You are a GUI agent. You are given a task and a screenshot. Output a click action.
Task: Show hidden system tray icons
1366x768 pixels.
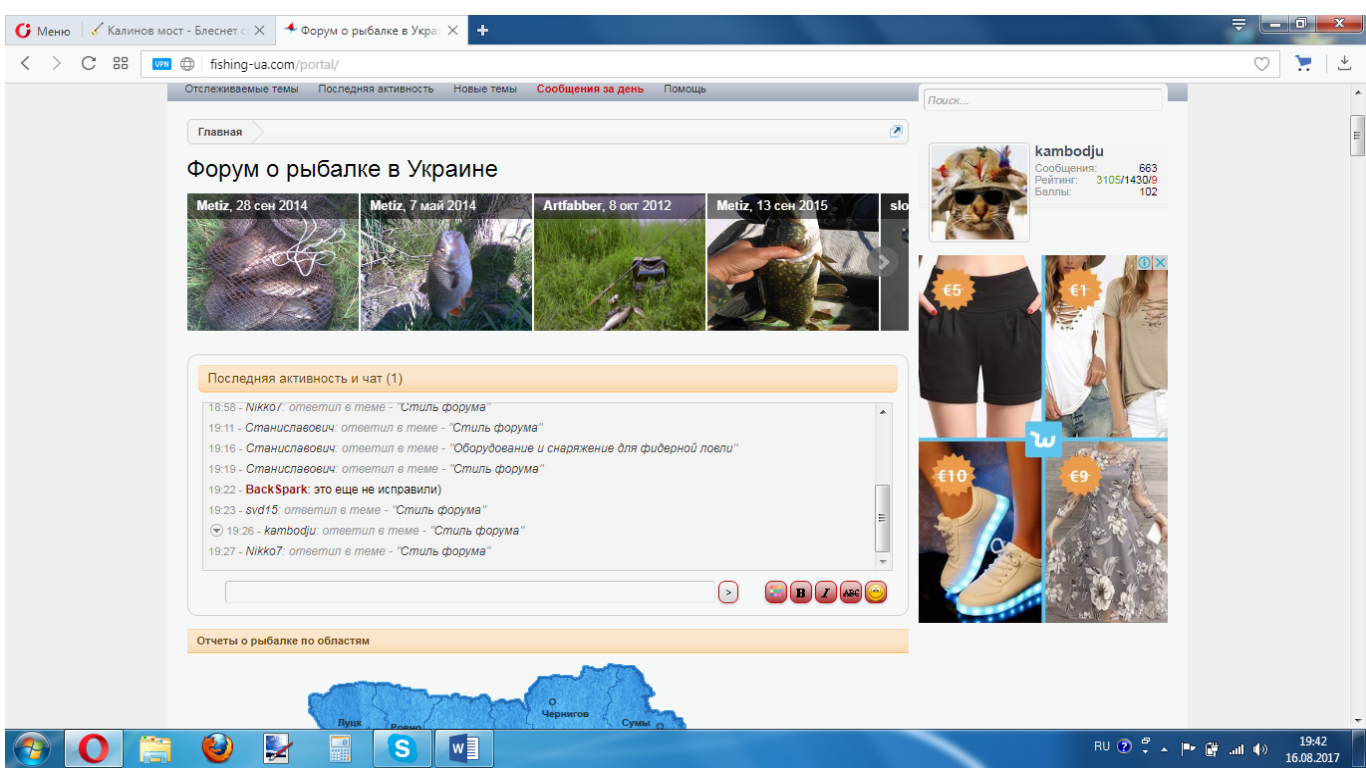point(1165,748)
